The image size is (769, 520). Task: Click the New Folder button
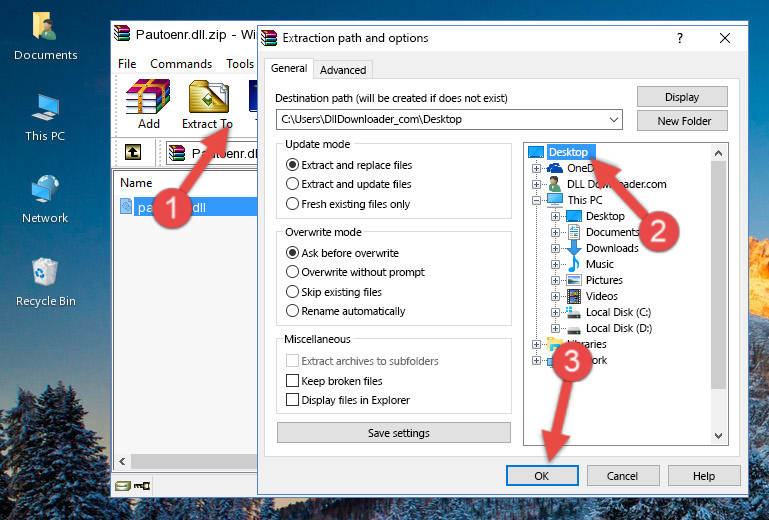(x=682, y=121)
